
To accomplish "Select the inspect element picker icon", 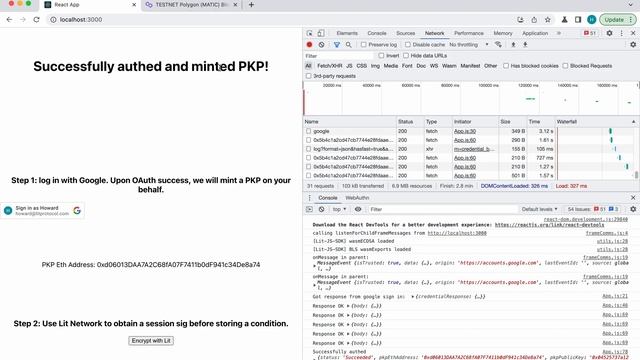I will 310,33.
